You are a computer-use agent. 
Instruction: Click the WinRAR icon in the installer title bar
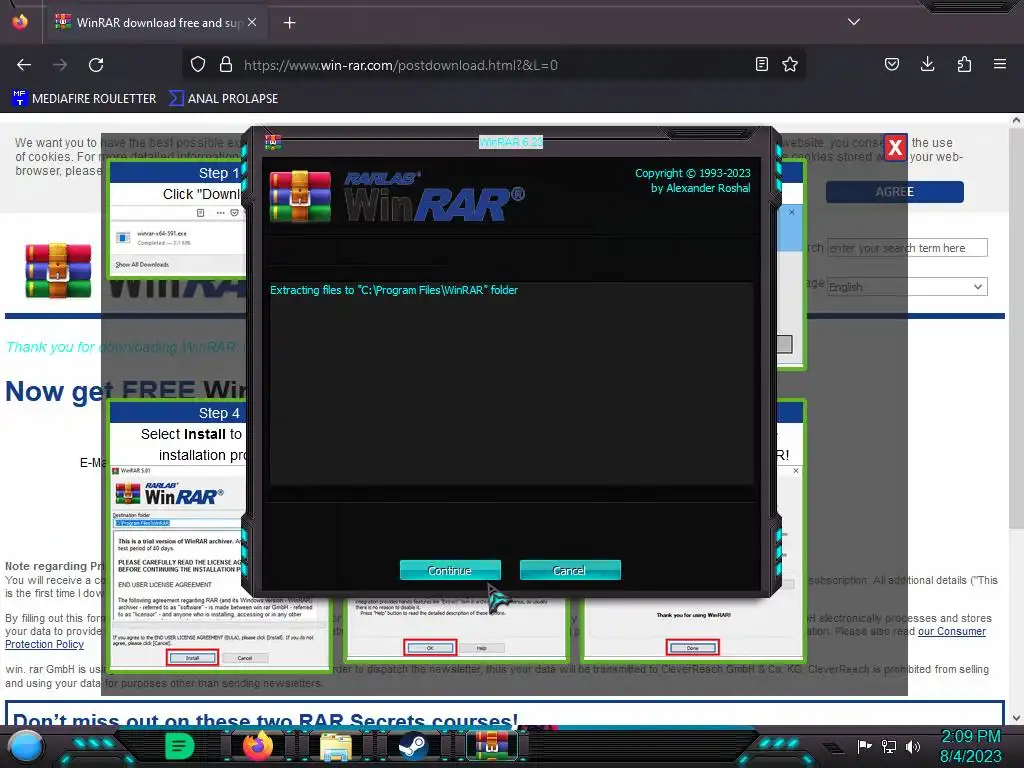pyautogui.click(x=273, y=142)
